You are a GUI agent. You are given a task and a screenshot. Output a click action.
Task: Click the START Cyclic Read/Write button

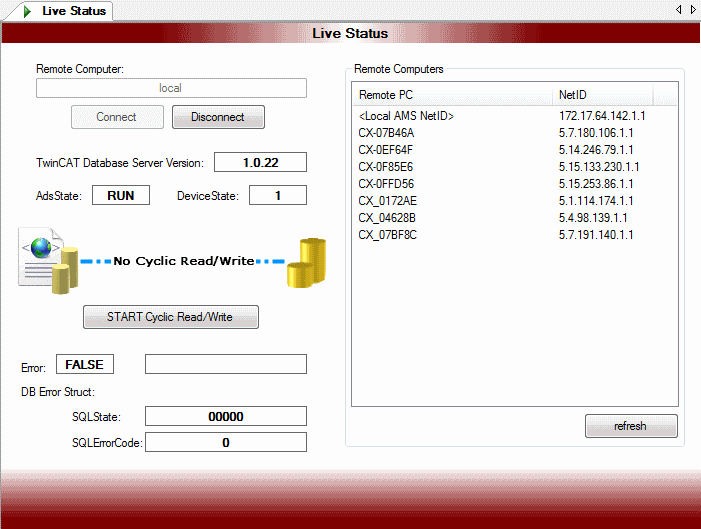coord(171,317)
